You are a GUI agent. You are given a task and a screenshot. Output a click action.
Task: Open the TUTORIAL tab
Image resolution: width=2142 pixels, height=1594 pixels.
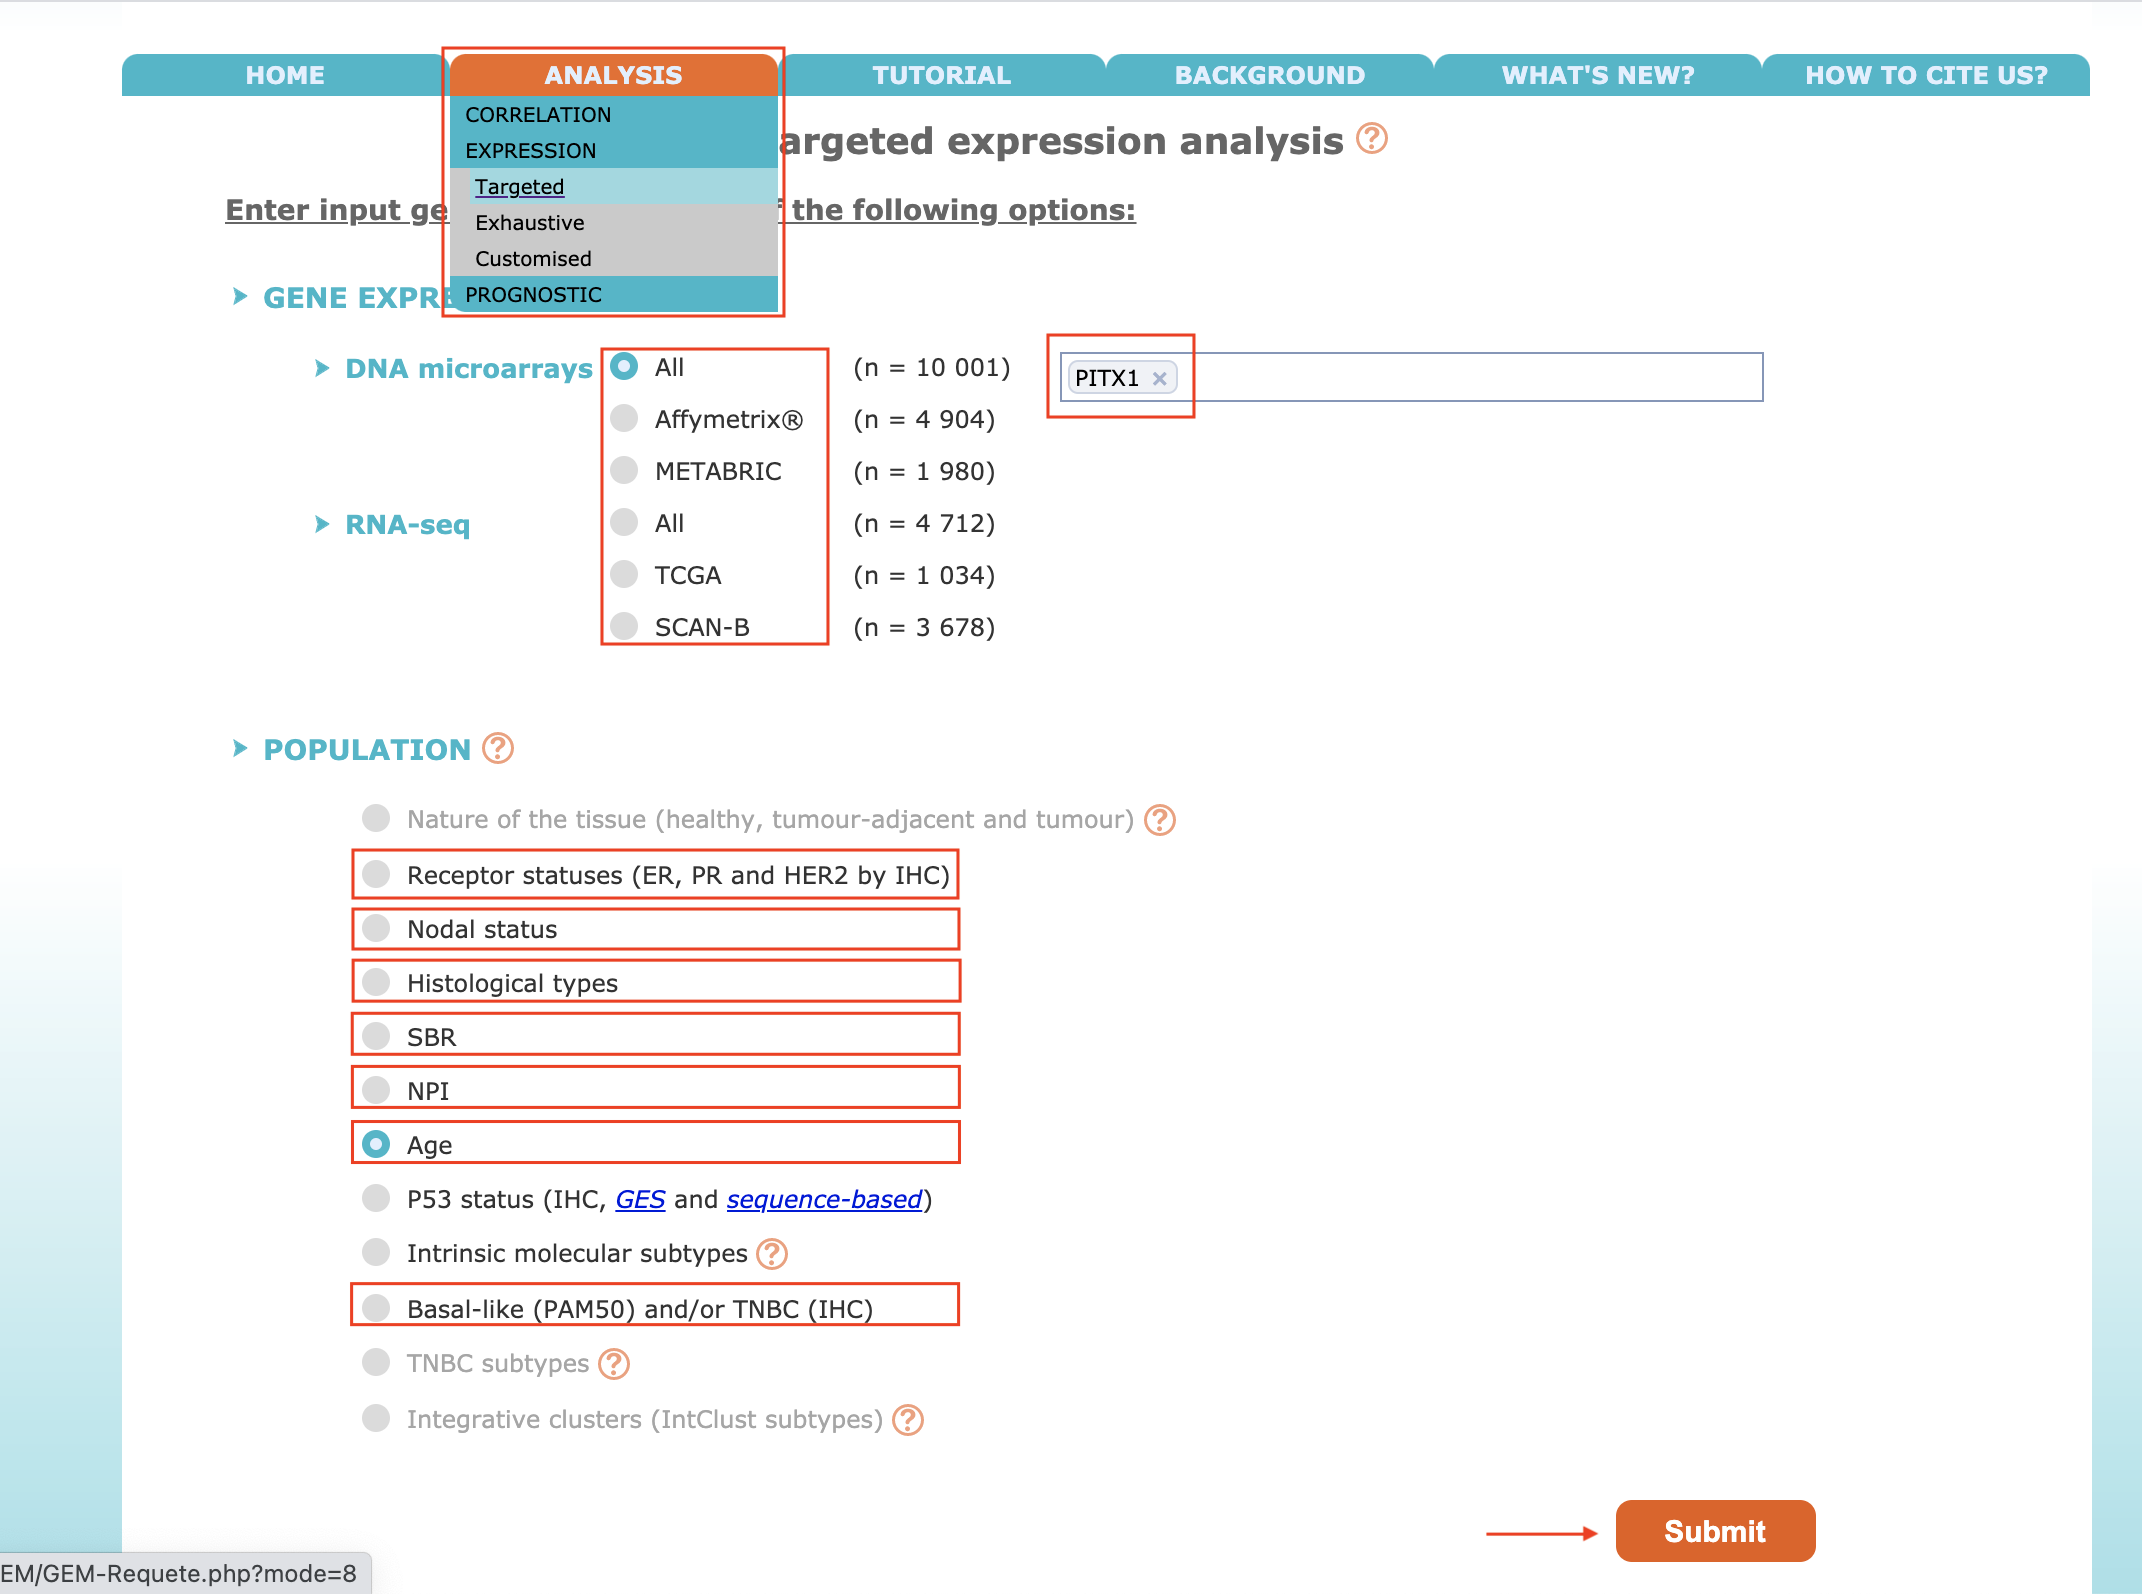click(941, 75)
